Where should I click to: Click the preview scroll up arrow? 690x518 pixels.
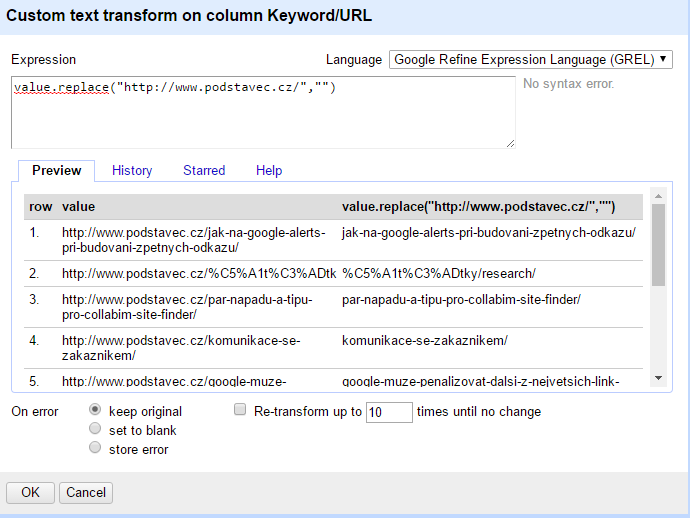coord(658,196)
